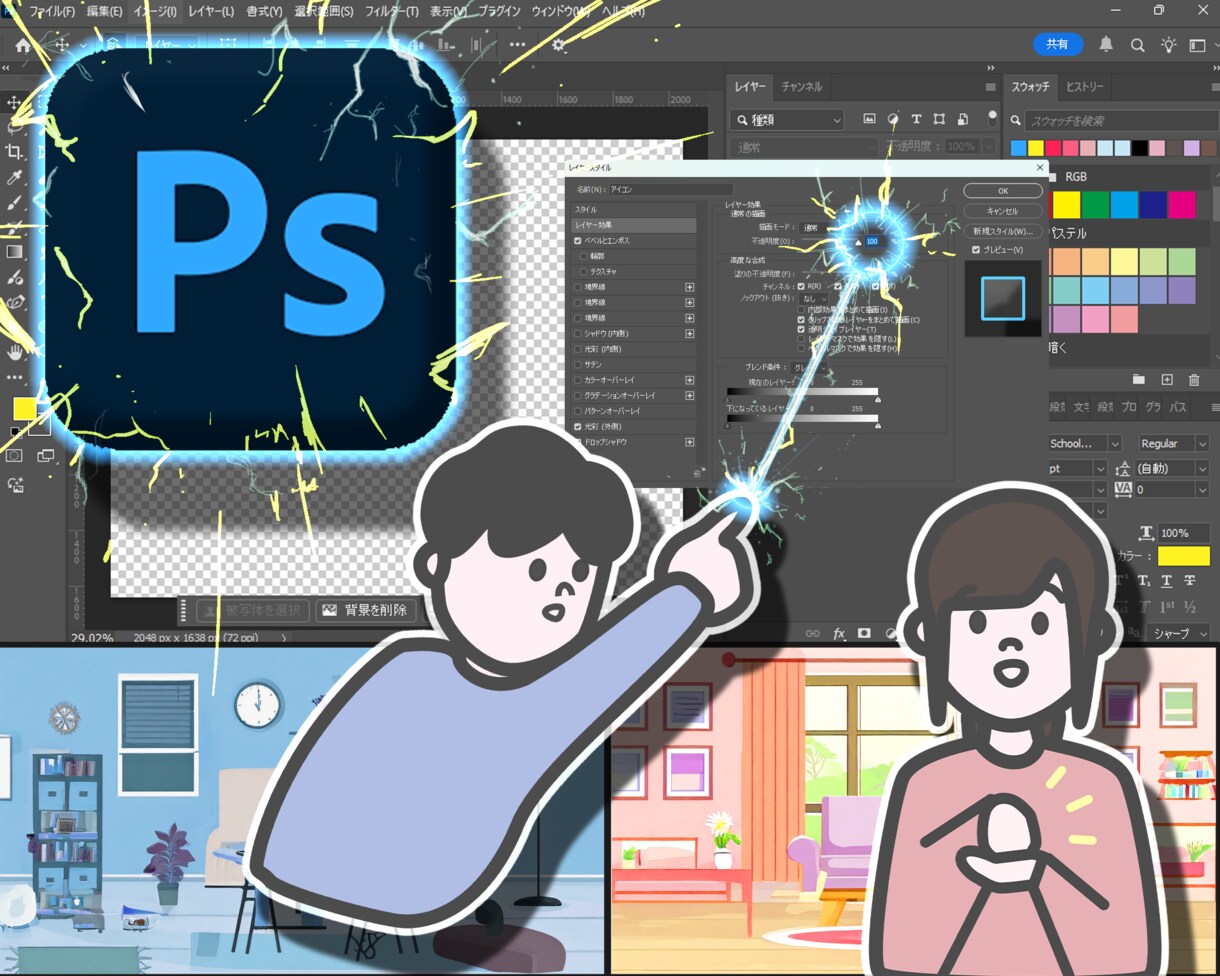Switch to ヒストリー tab
The height and width of the screenshot is (976, 1220).
point(1085,86)
